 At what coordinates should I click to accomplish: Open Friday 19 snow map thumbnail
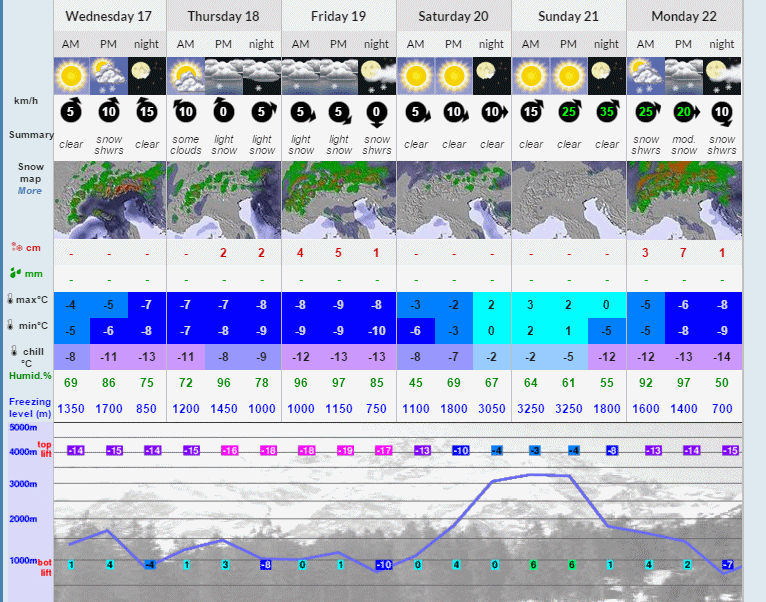(339, 200)
